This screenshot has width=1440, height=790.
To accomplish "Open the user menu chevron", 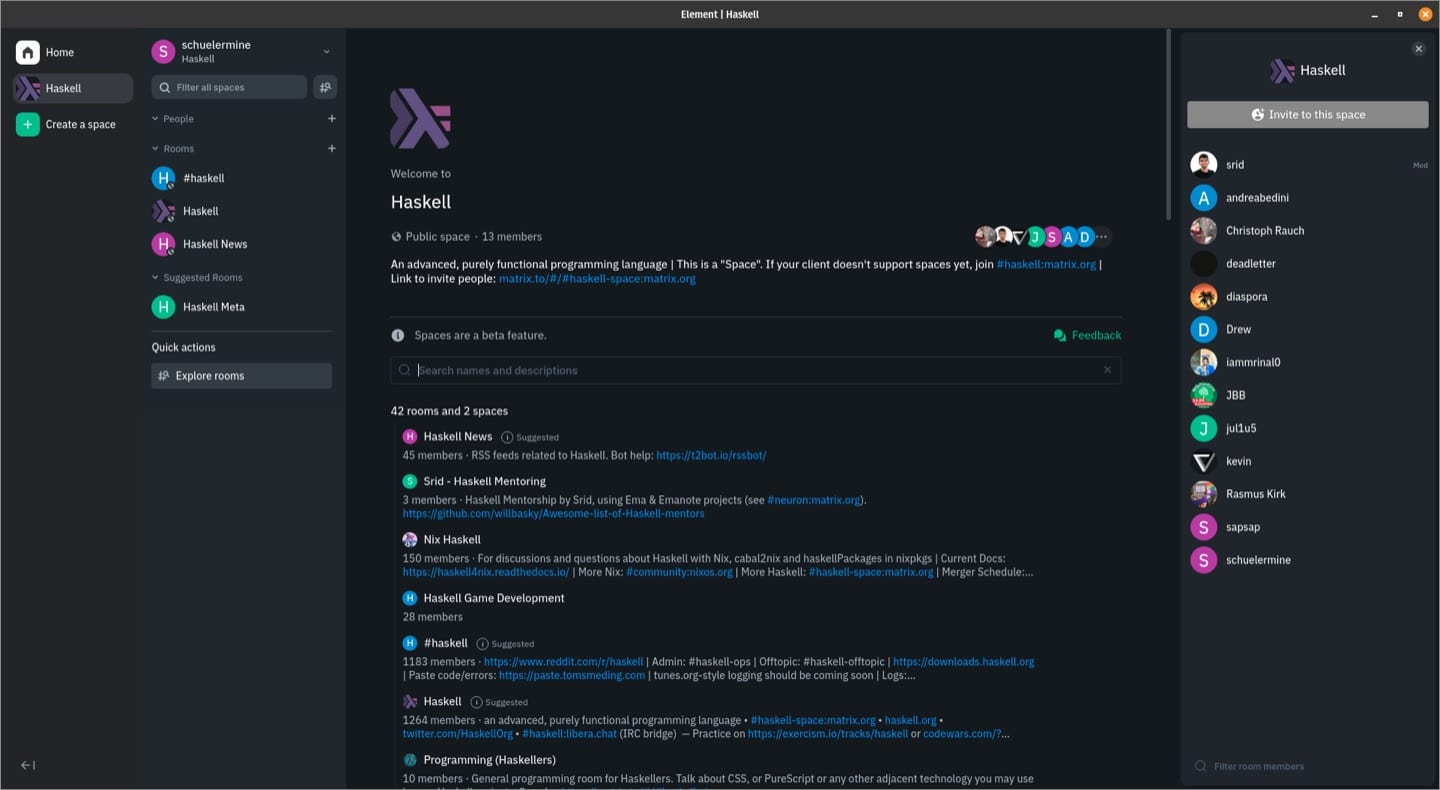I will pos(326,51).
